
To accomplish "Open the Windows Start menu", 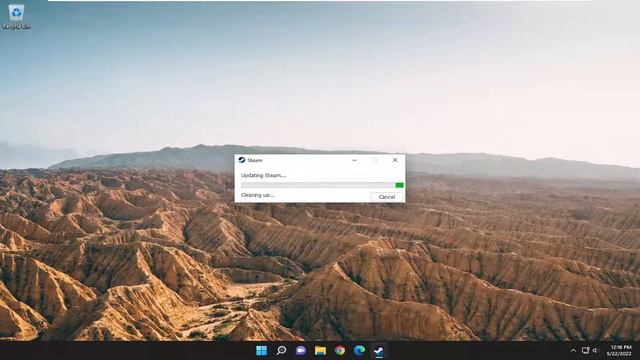I will [261, 351].
